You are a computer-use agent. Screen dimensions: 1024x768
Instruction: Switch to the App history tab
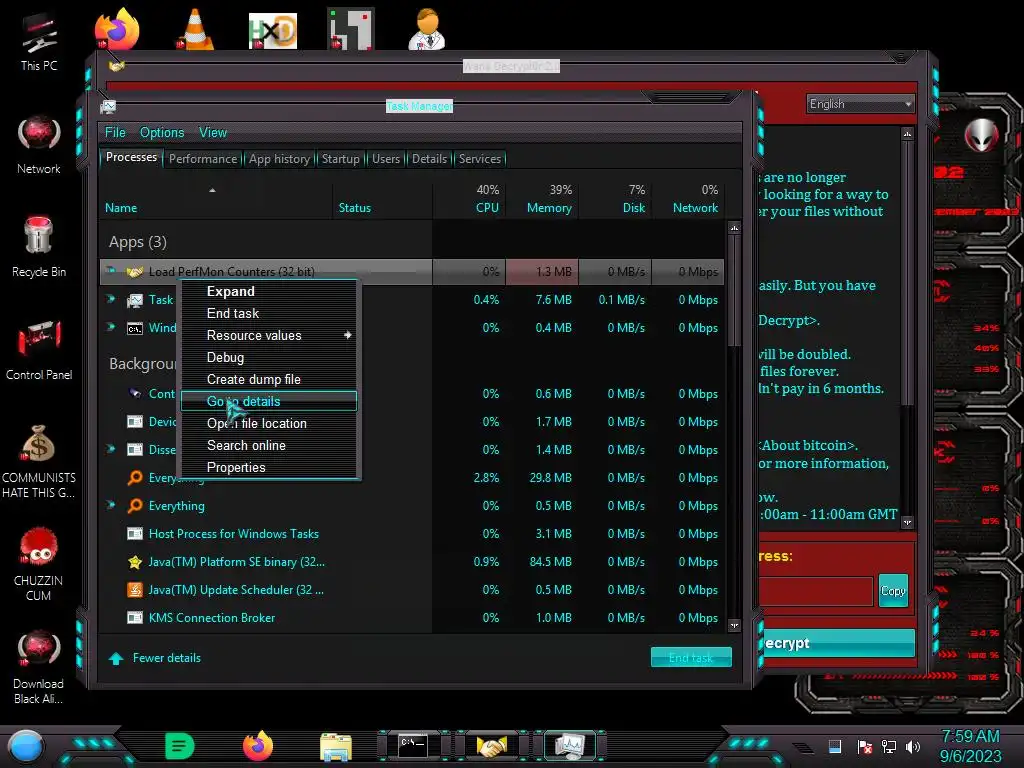pyautogui.click(x=279, y=159)
